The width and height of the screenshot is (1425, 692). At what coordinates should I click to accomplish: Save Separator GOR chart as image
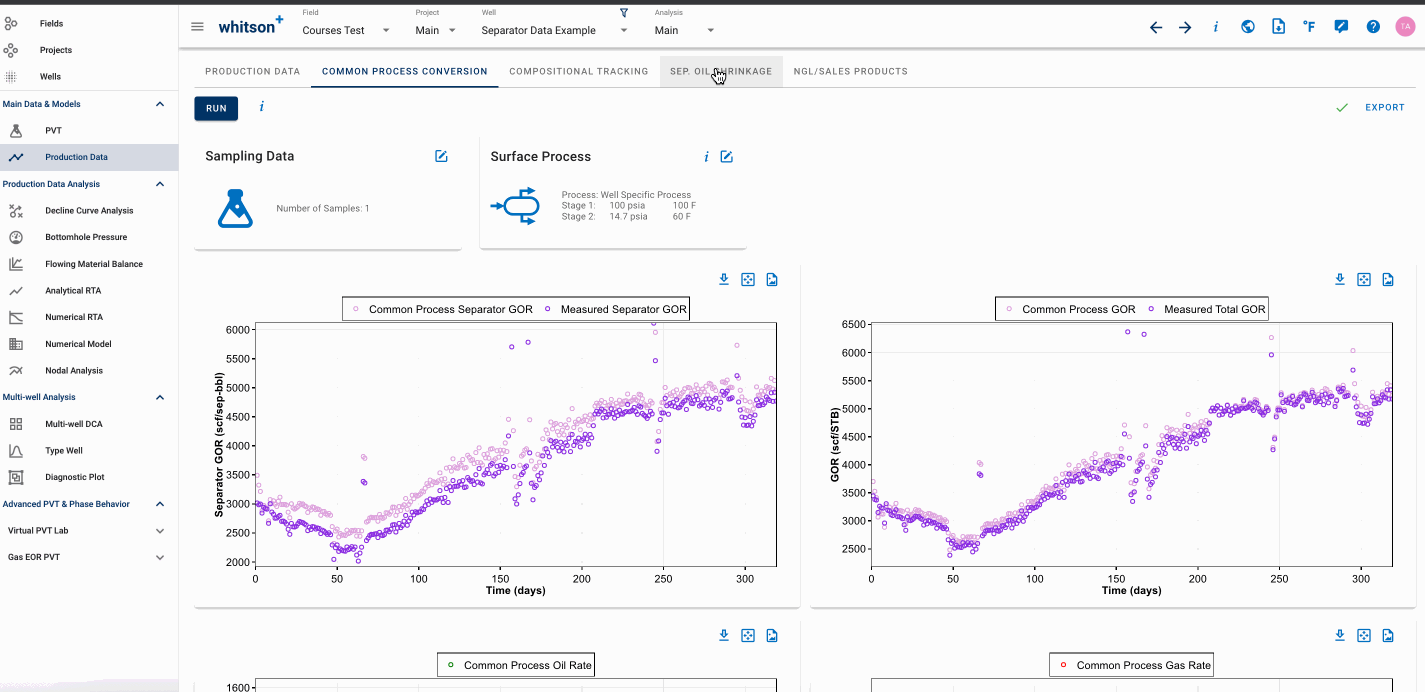[x=772, y=280]
